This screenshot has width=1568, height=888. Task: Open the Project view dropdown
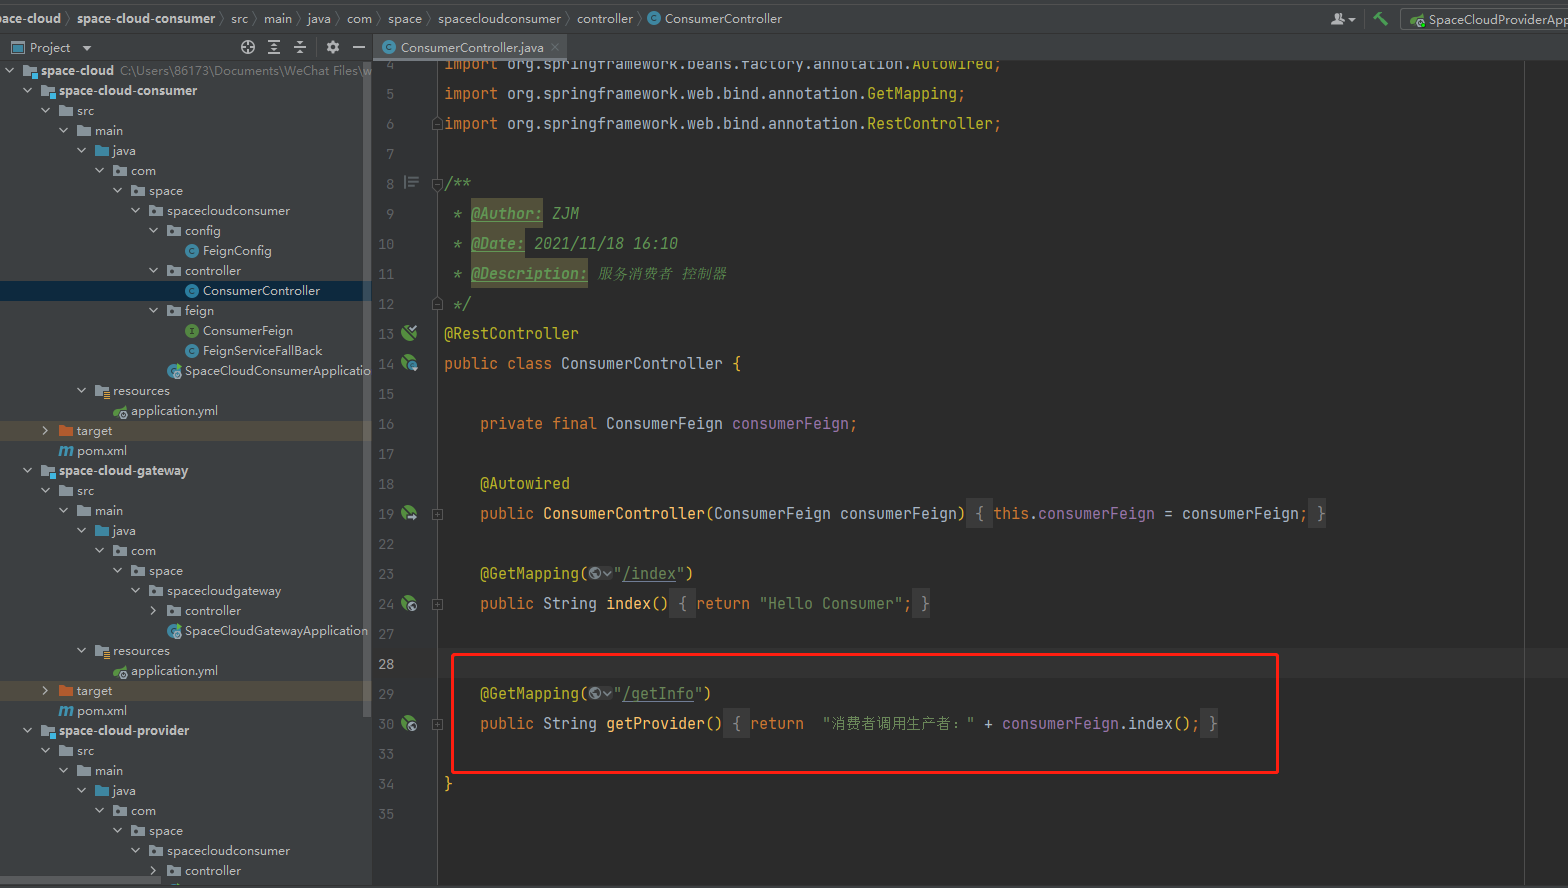pos(87,48)
